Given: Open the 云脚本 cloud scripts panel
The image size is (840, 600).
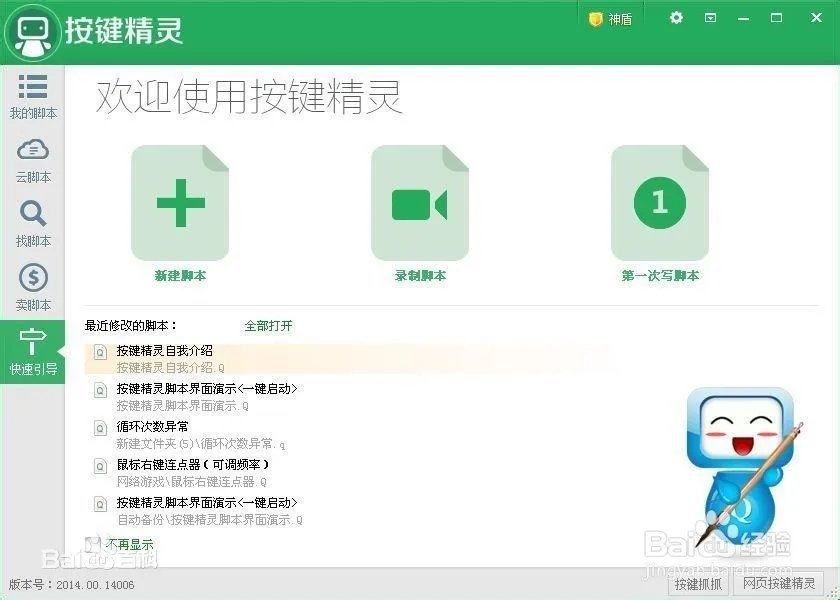Looking at the screenshot, I should pyautogui.click(x=33, y=160).
